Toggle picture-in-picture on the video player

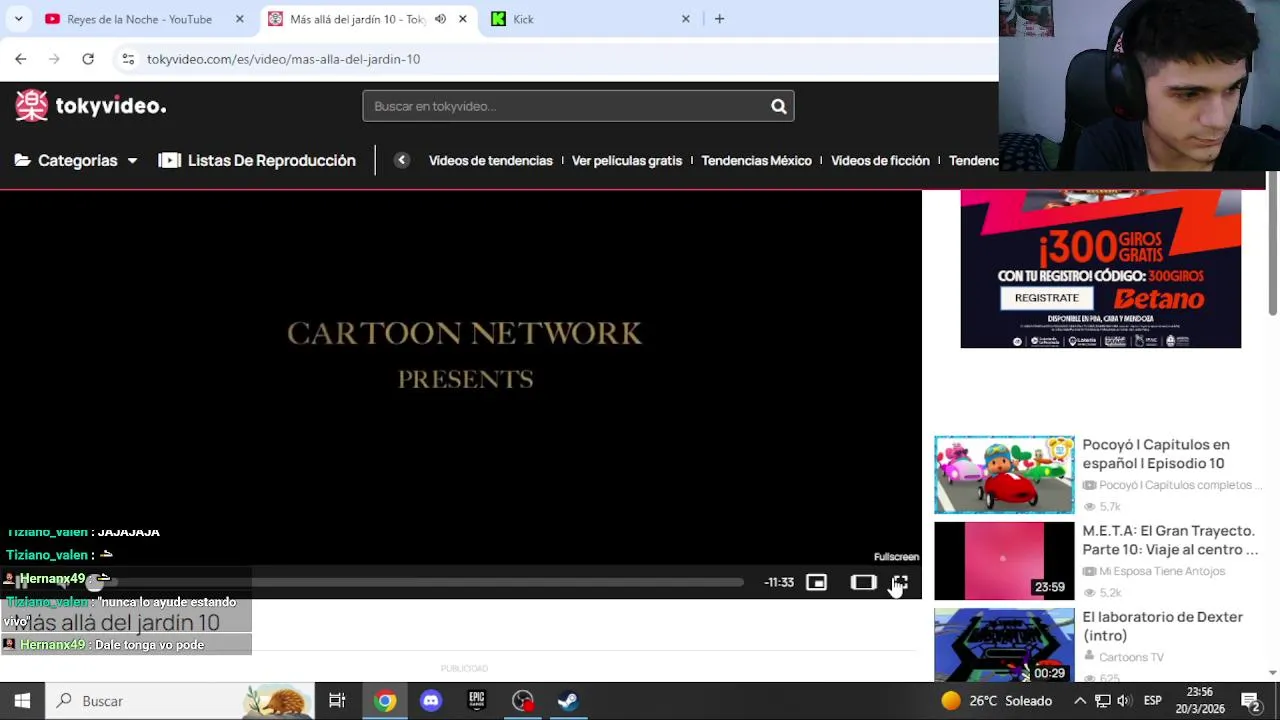[816, 582]
